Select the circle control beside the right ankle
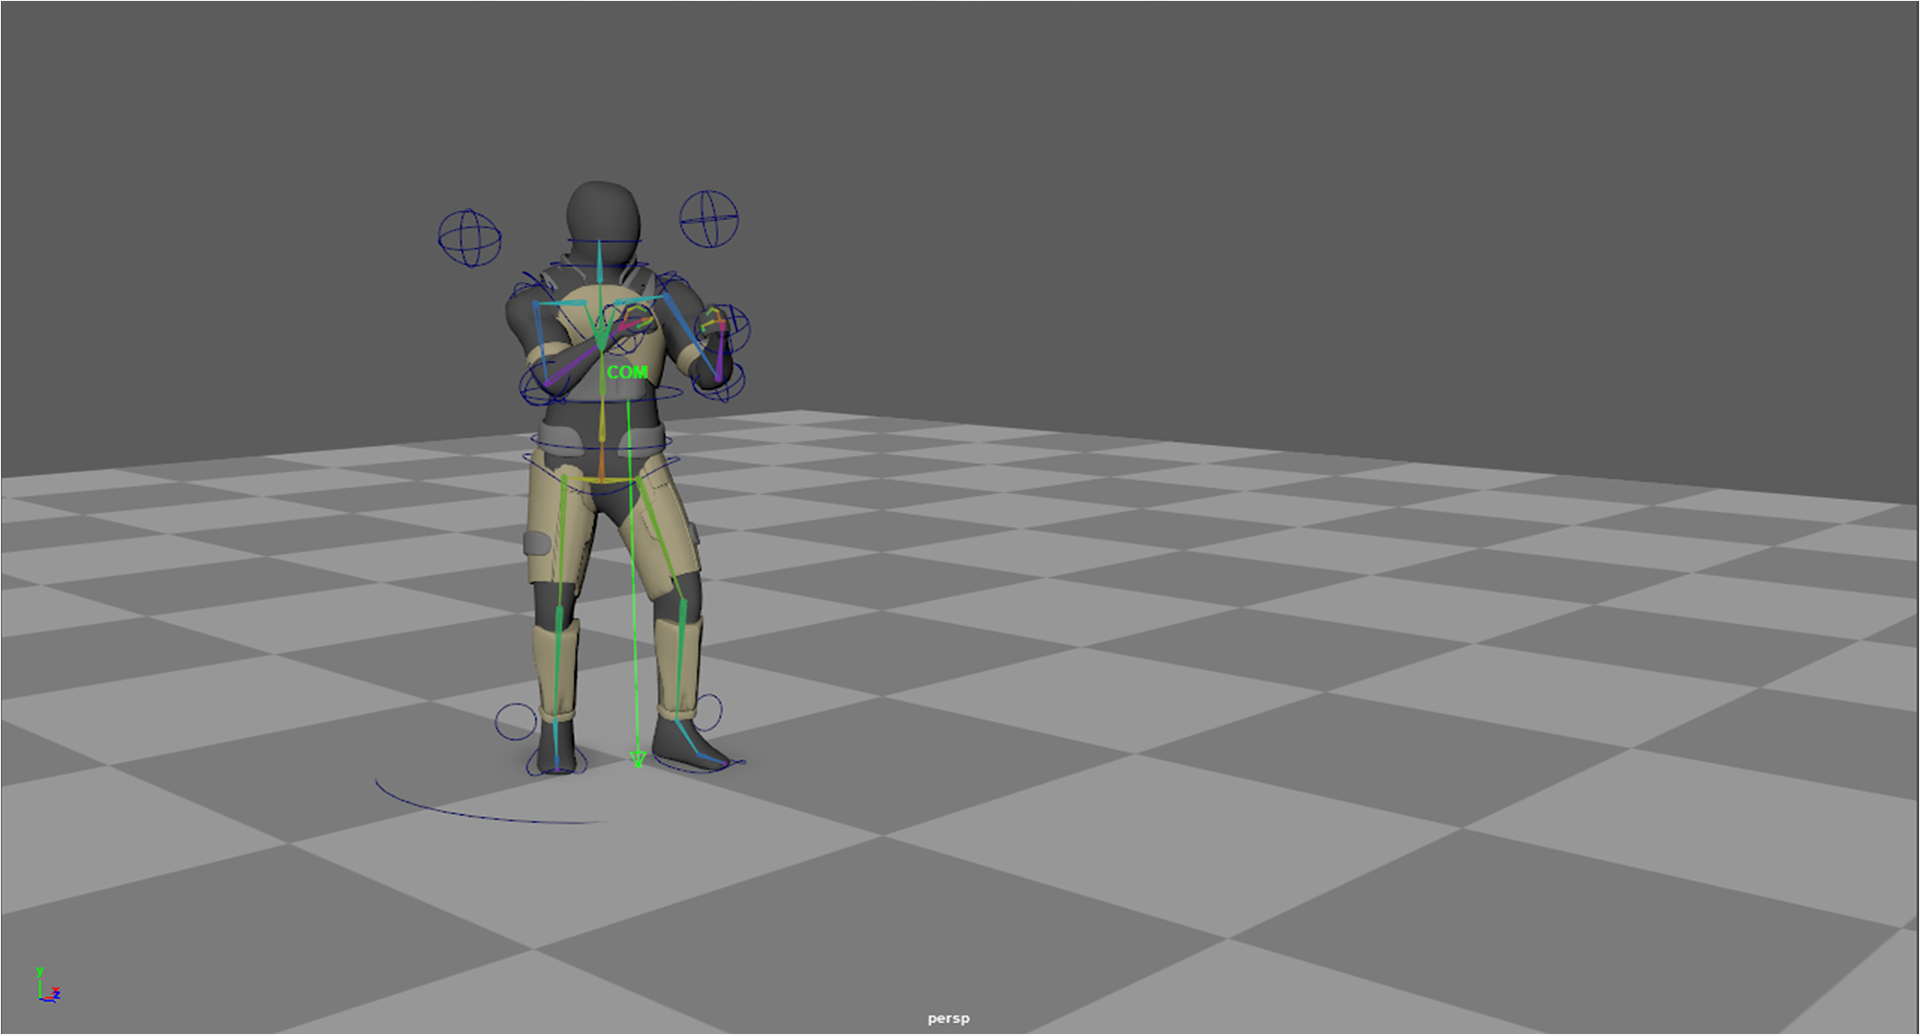 pos(708,712)
